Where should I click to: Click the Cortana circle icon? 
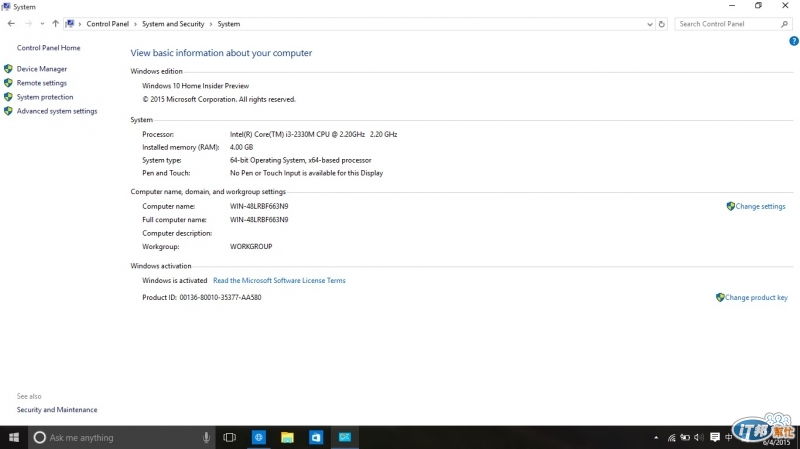click(x=39, y=437)
